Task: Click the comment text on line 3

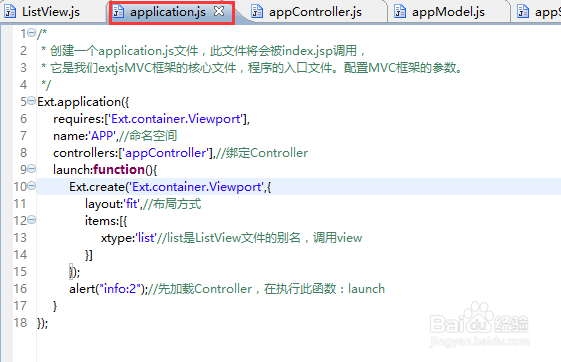Action: (x=252, y=68)
